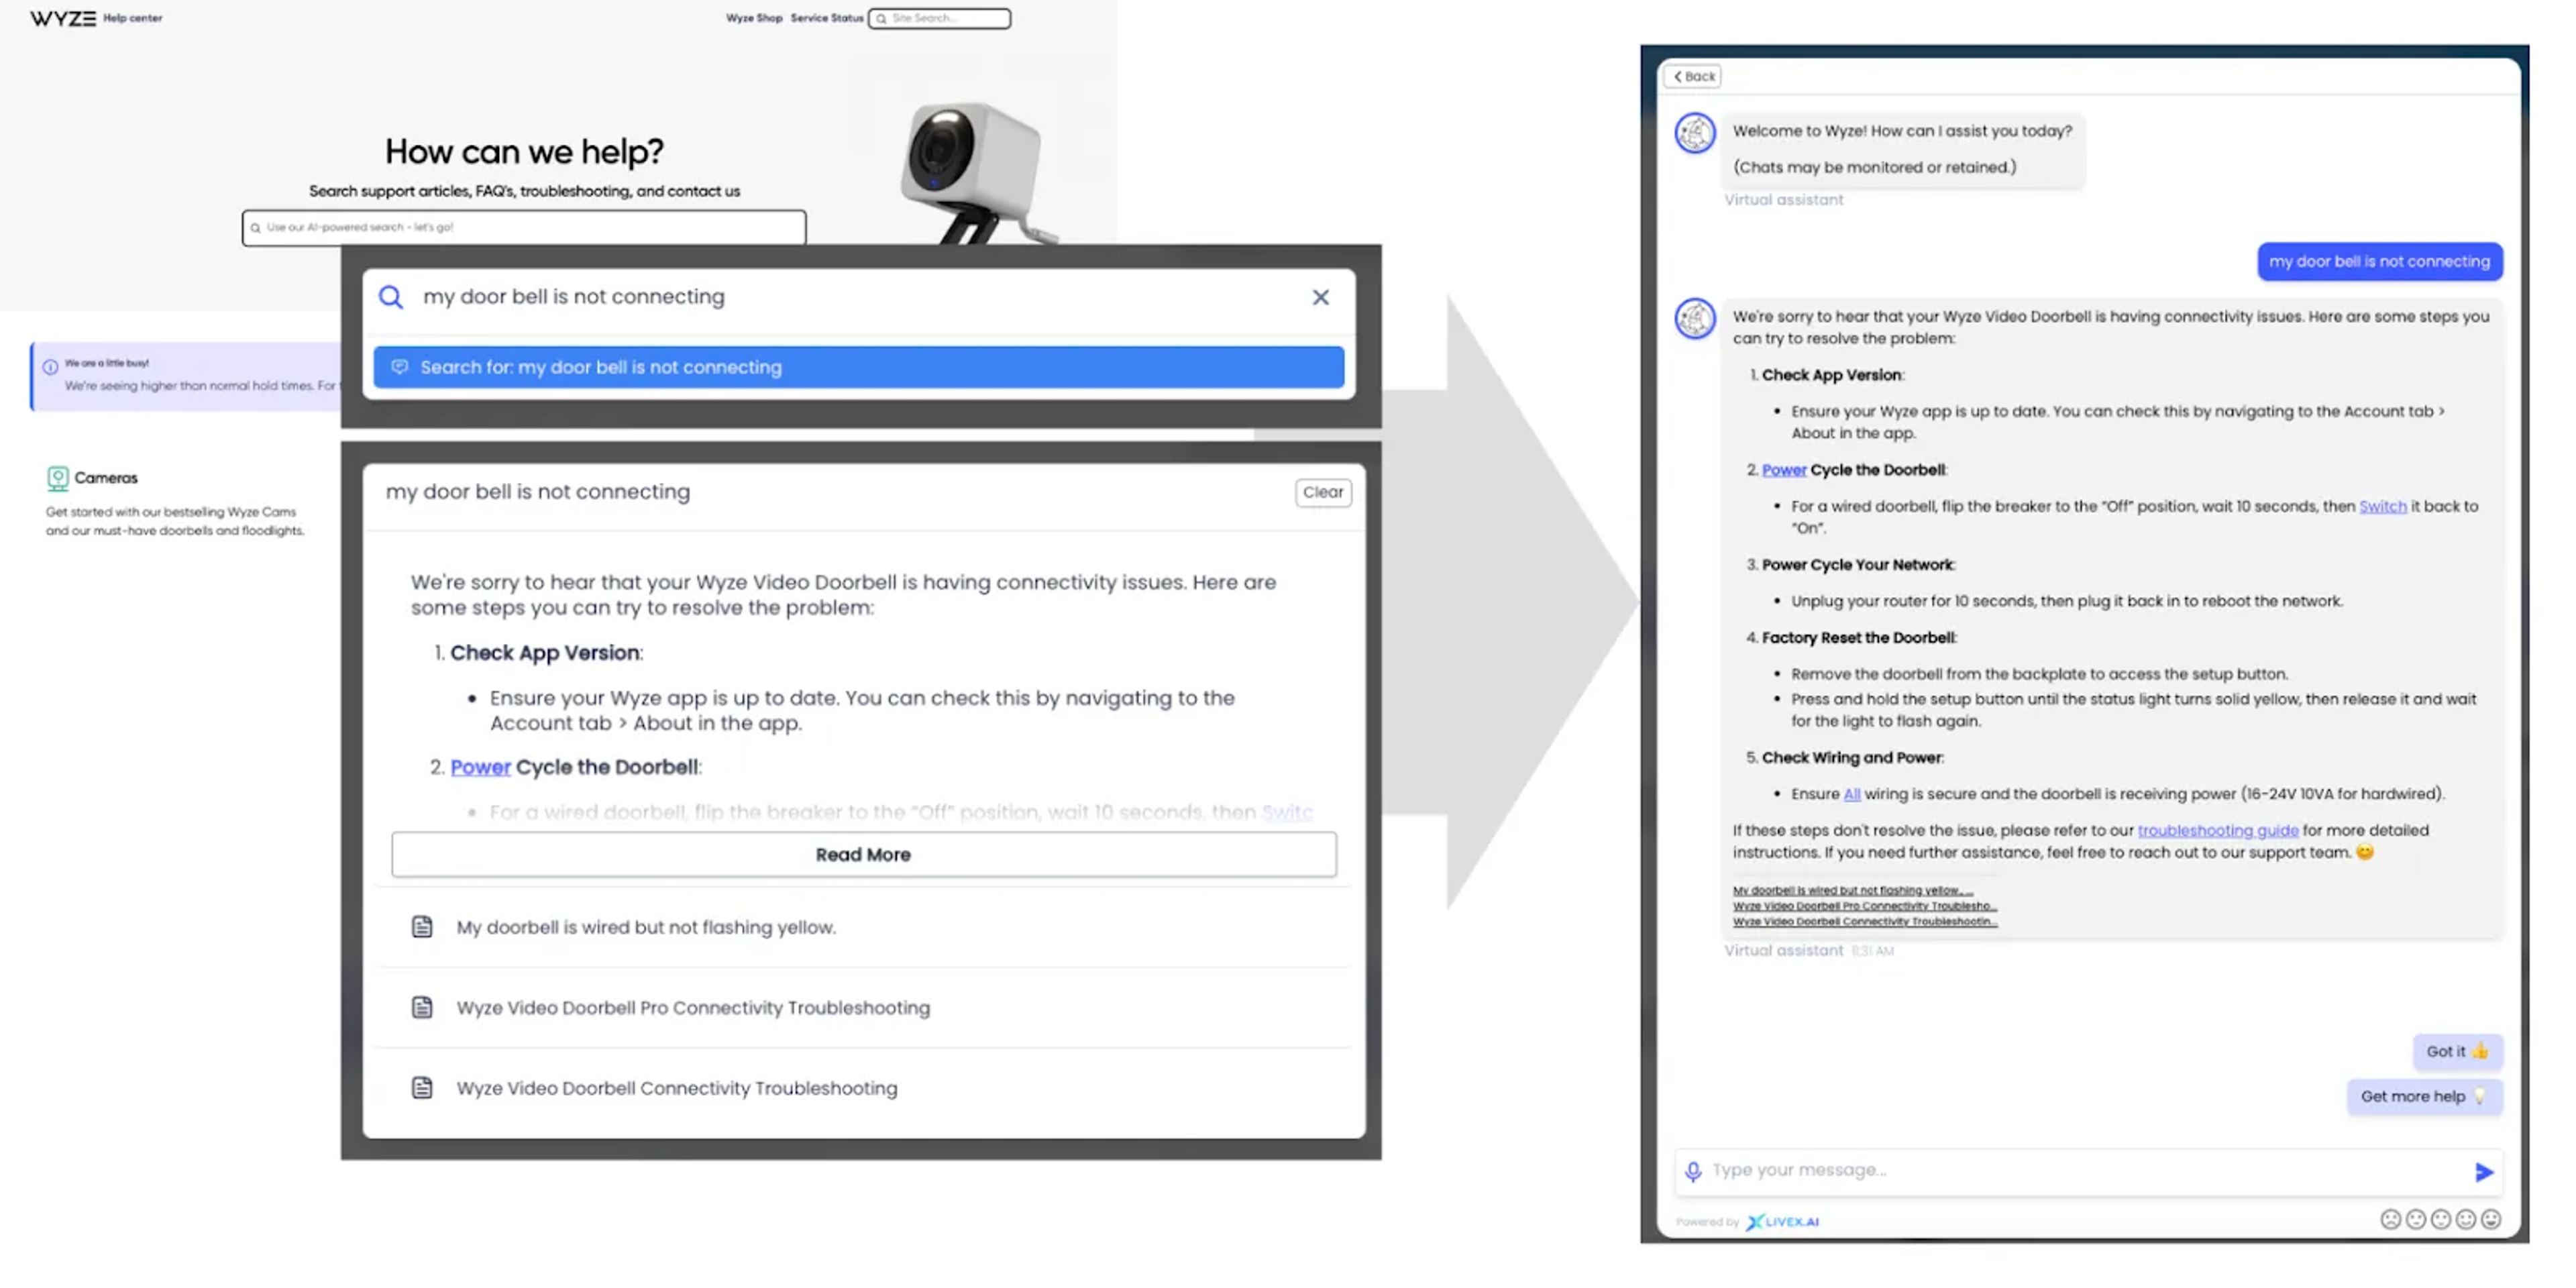Click the Site Search field
This screenshot has width=2576, height=1288.
[939, 18]
